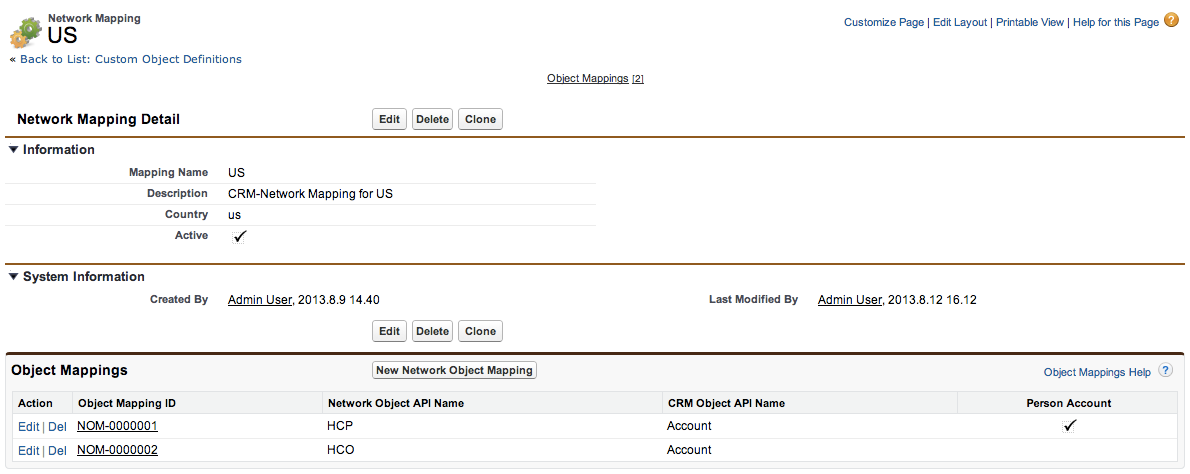Open Printable View
The height and width of the screenshot is (474, 1190).
point(1029,22)
